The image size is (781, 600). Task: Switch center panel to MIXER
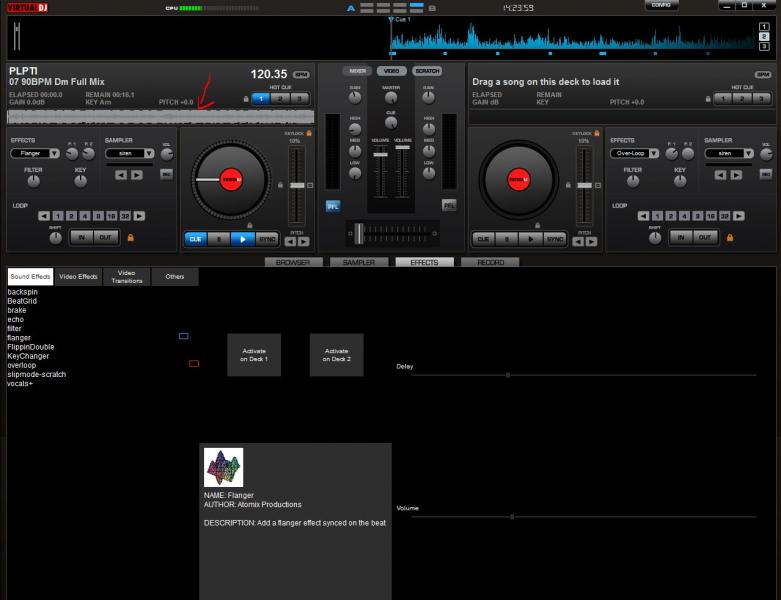click(357, 71)
